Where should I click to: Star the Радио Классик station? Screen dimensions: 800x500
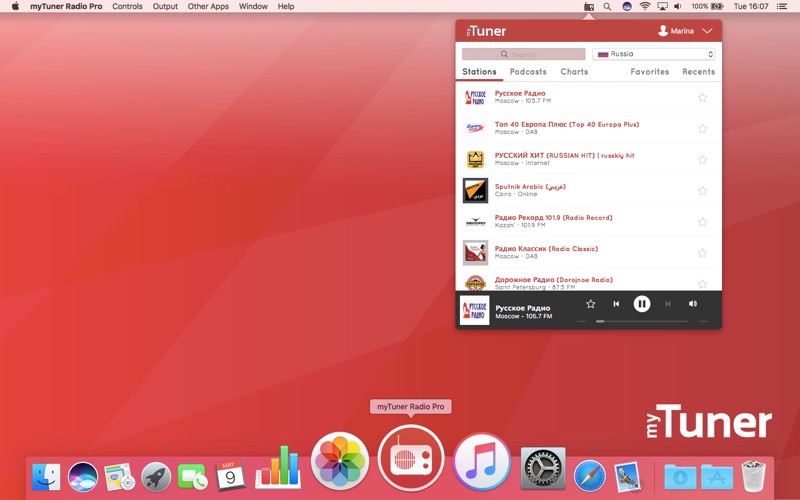click(x=703, y=253)
